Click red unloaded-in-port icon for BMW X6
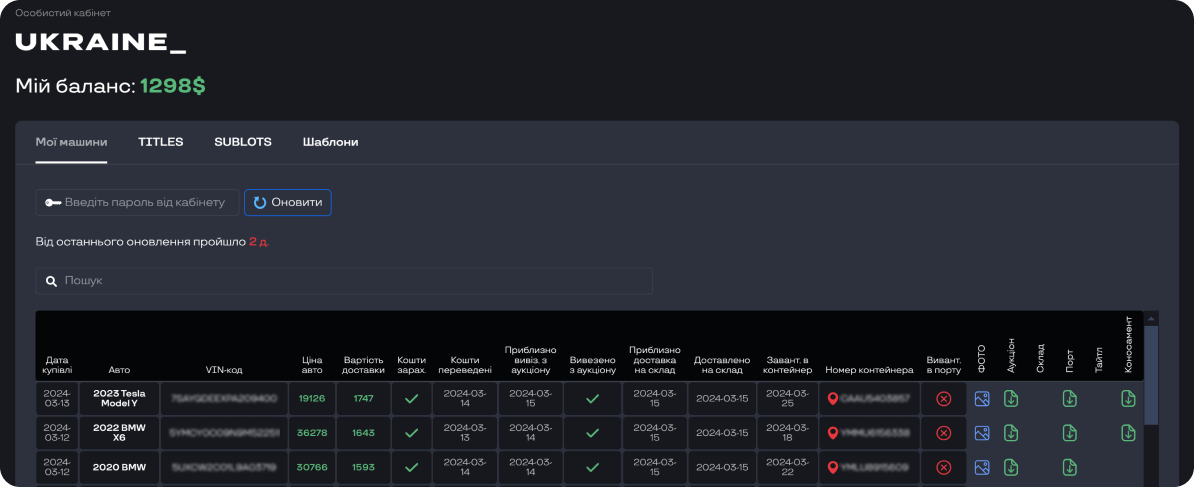Image resolution: width=1194 pixels, height=487 pixels. (x=943, y=433)
